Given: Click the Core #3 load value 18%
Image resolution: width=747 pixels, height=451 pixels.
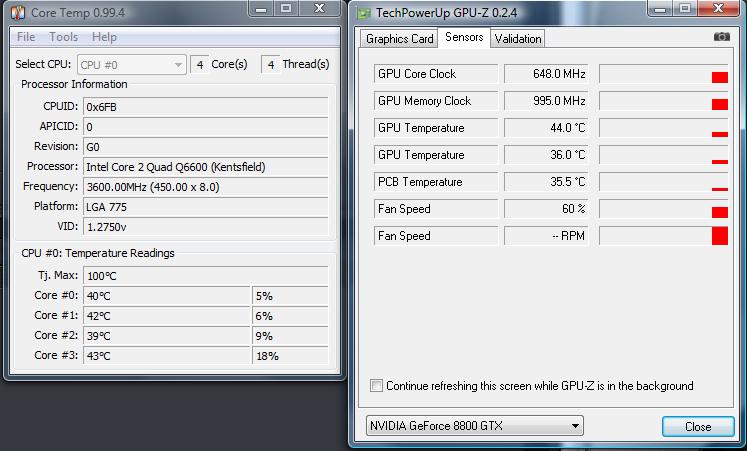Looking at the screenshot, I should pyautogui.click(x=291, y=356).
